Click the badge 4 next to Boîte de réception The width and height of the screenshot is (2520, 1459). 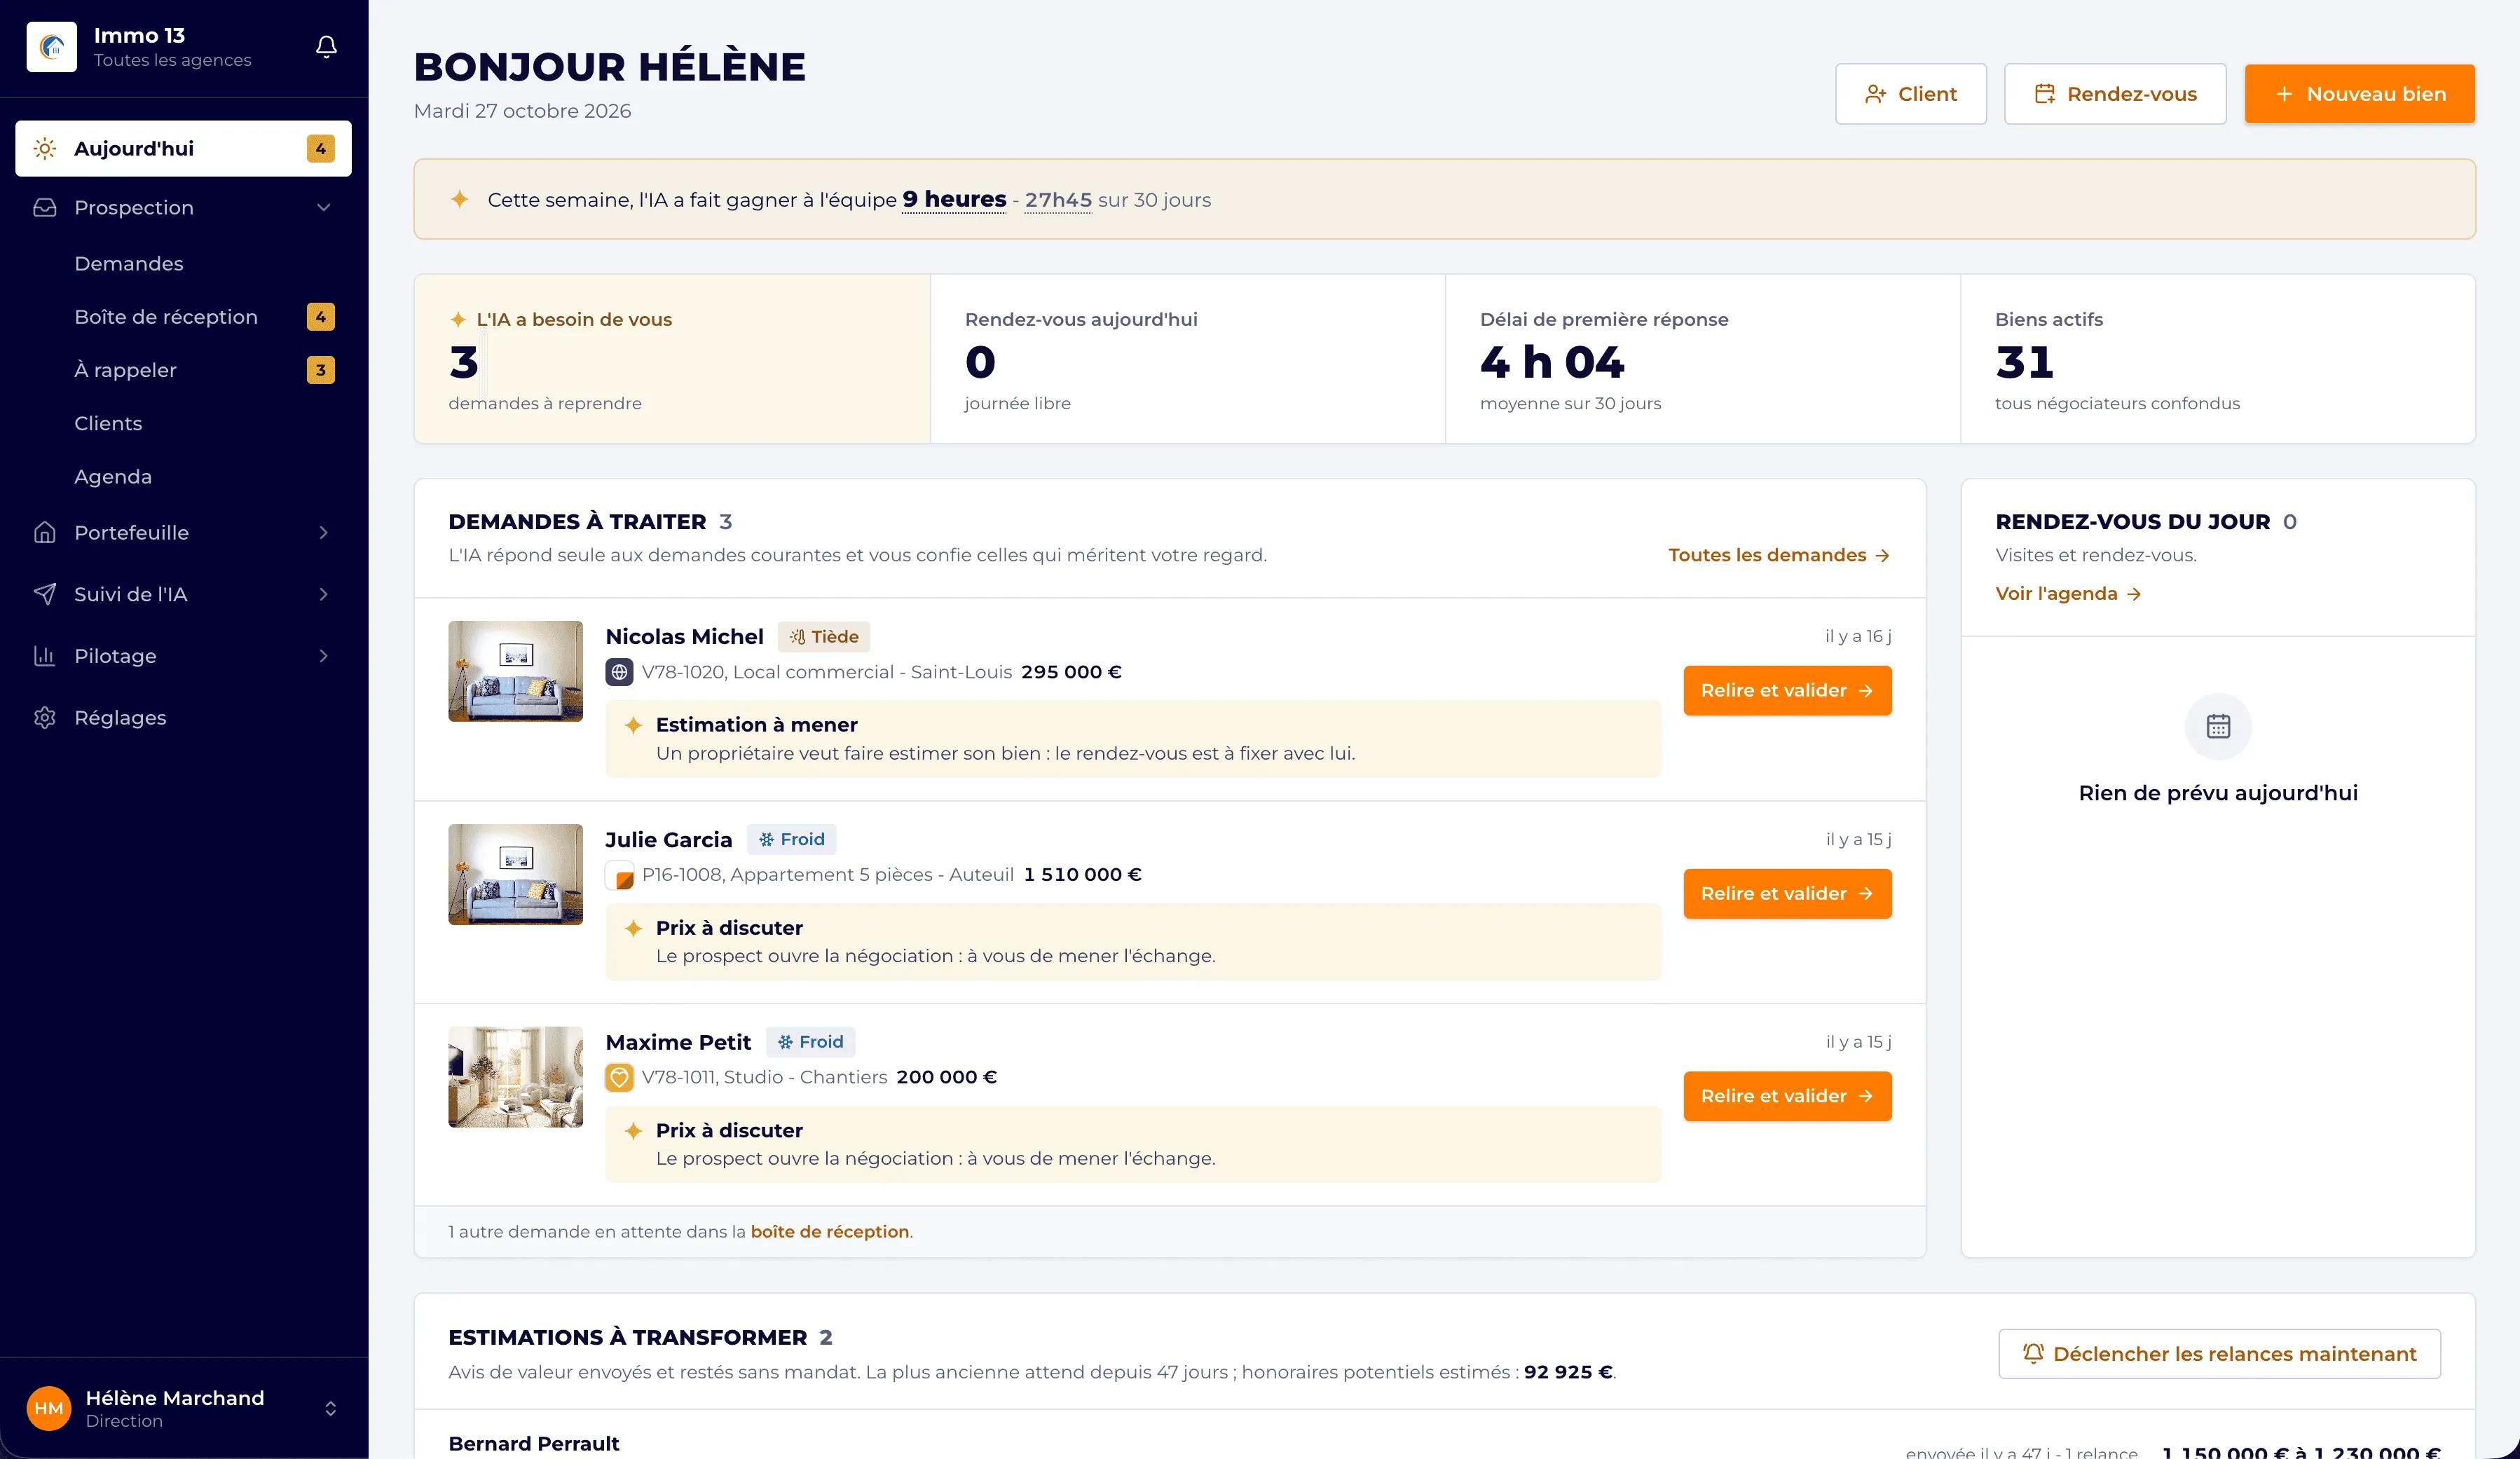(320, 317)
